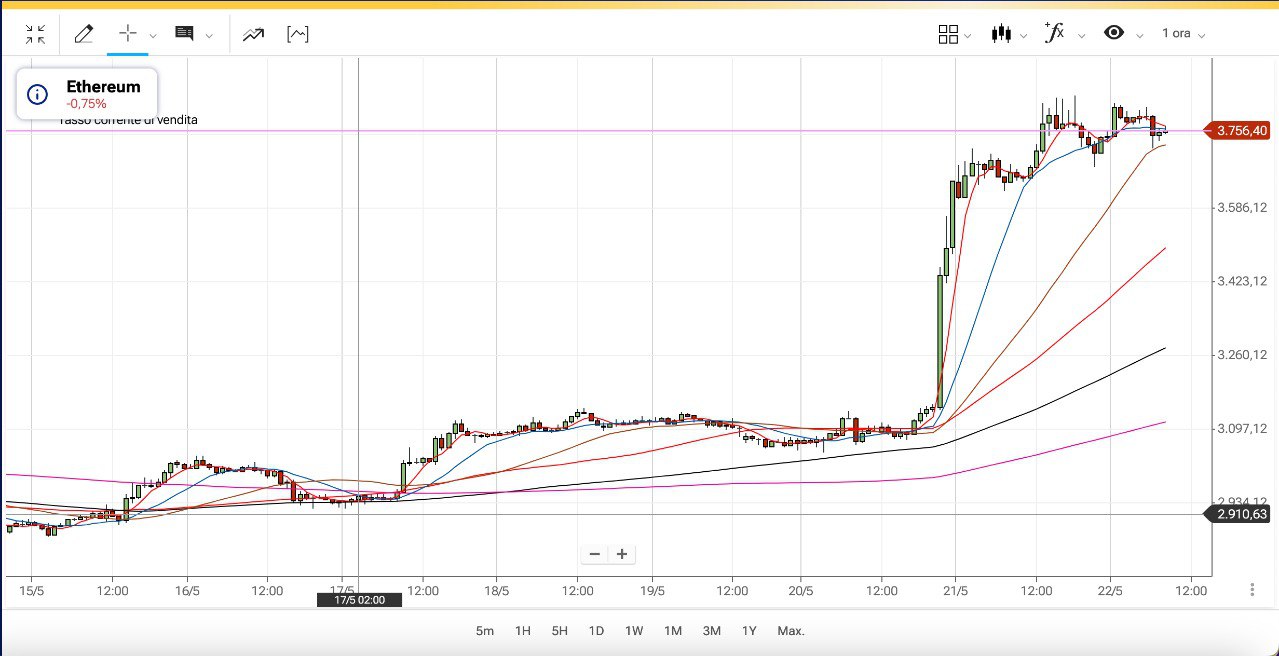
Task: Click the bracketed chart pattern icon
Action: [297, 34]
